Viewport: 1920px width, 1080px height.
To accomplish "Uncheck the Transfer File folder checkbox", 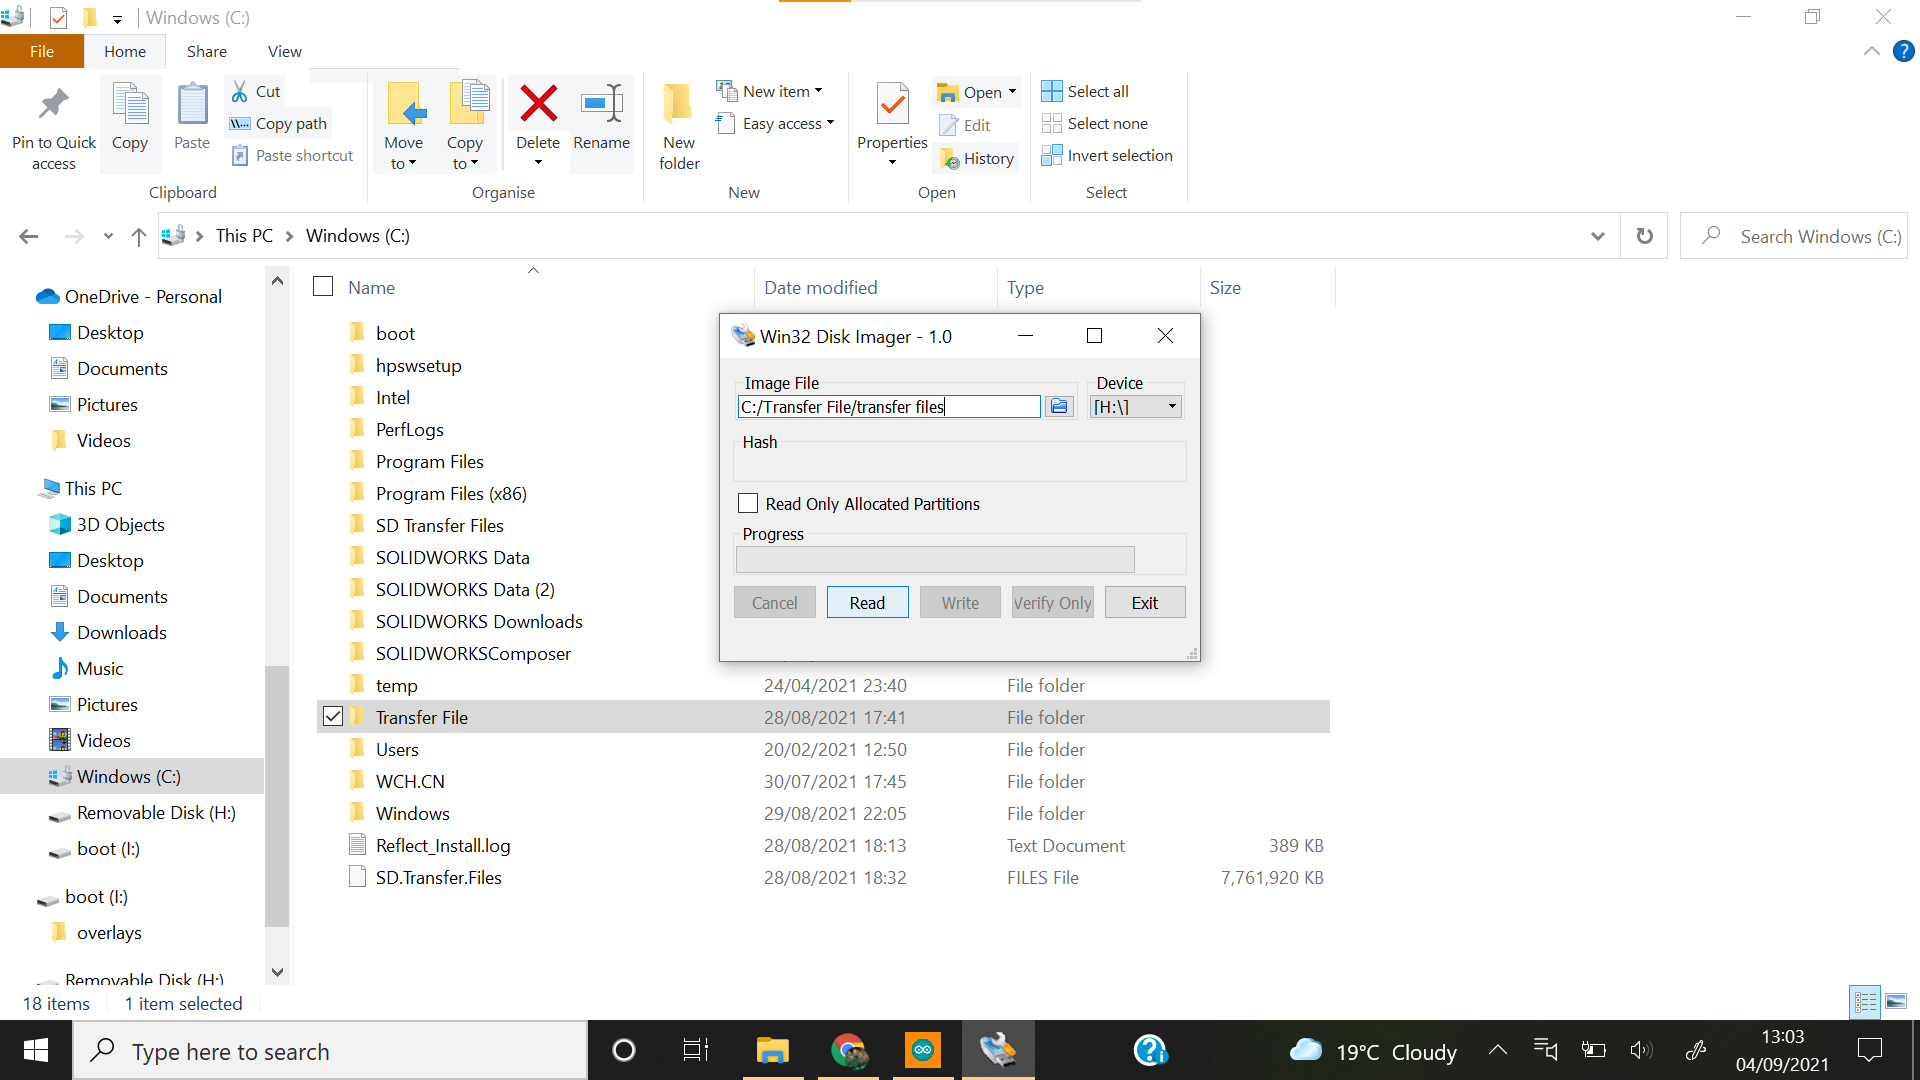I will coord(334,716).
